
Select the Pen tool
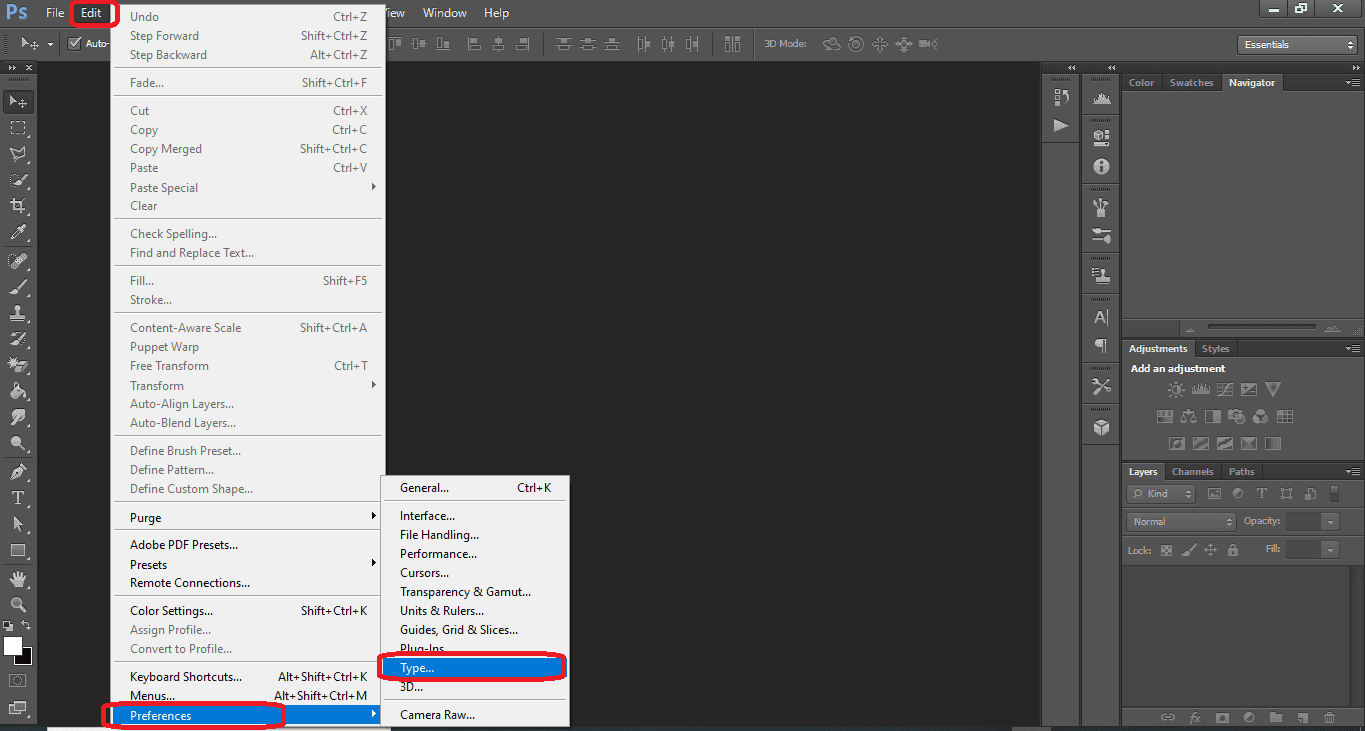click(18, 471)
